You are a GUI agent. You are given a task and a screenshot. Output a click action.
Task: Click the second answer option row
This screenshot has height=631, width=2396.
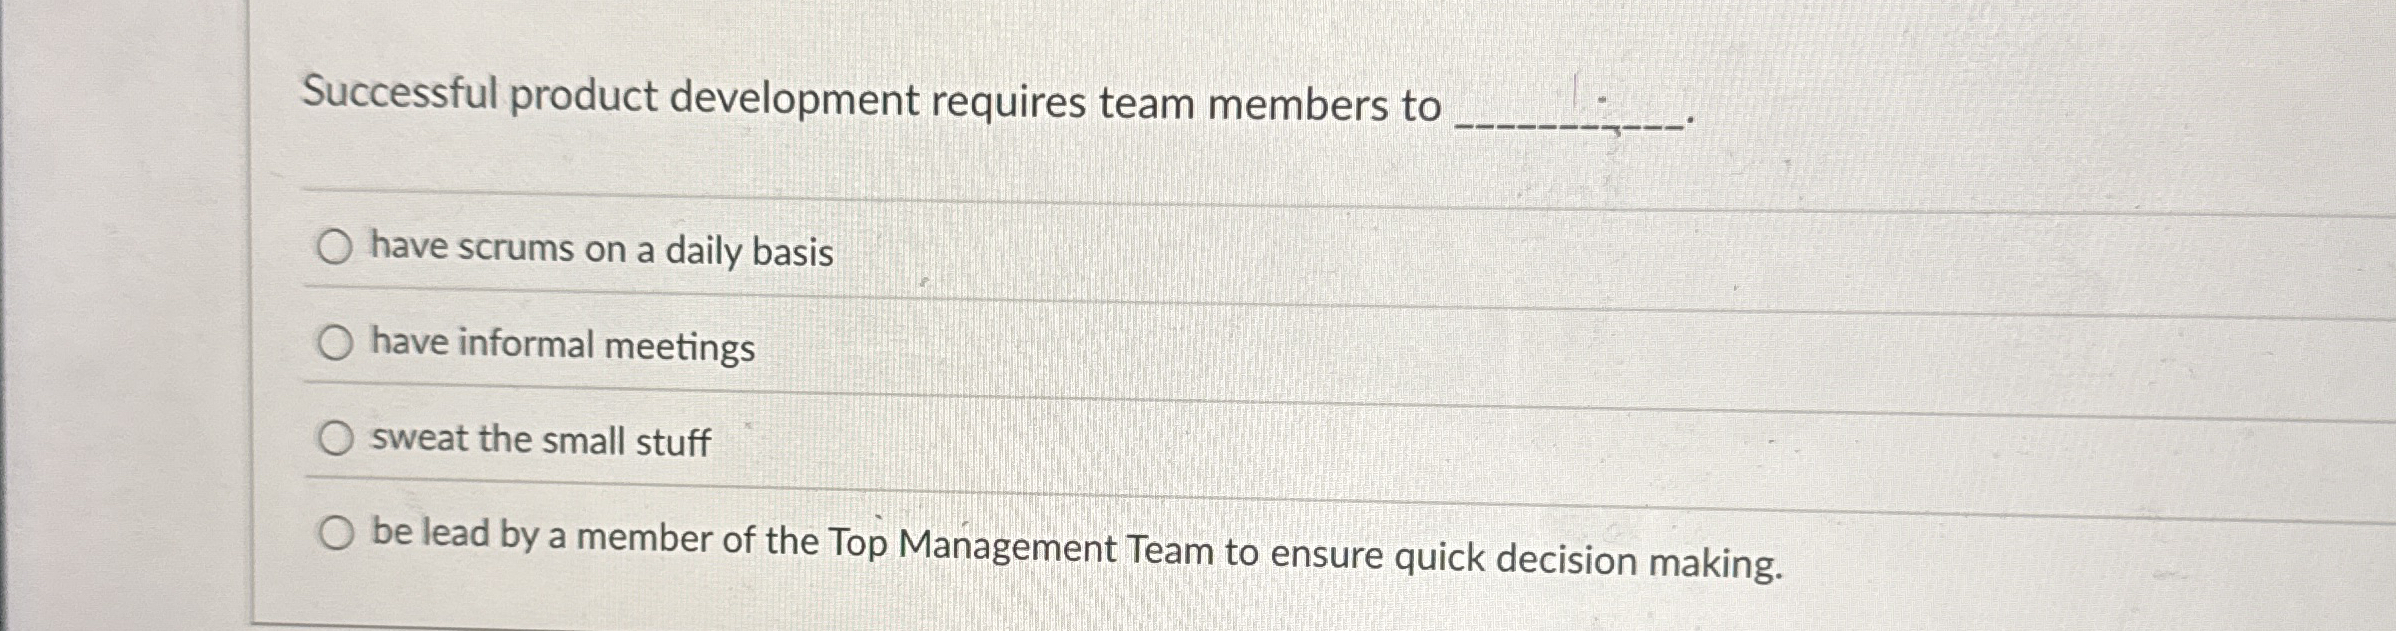1000,344
